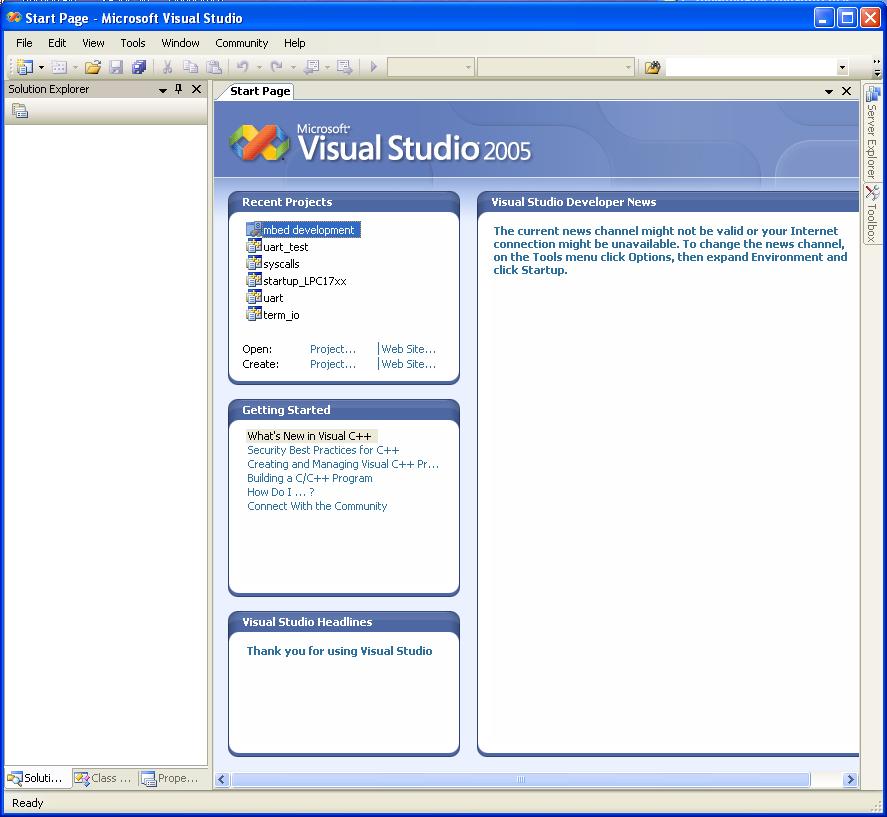Viewport: 887px width, 817px height.
Task: Click the Save icon in the toolbar
Action: tap(116, 67)
